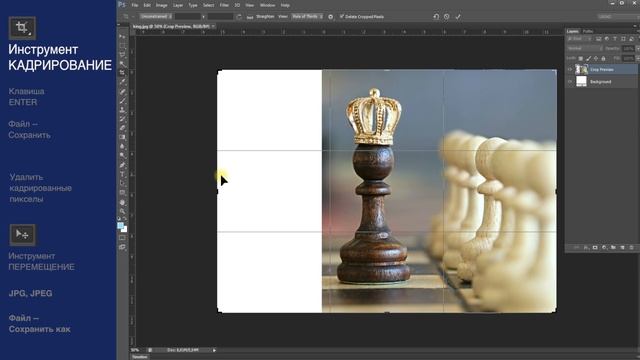
Task: Select the Dodge tool
Action: (x=122, y=156)
